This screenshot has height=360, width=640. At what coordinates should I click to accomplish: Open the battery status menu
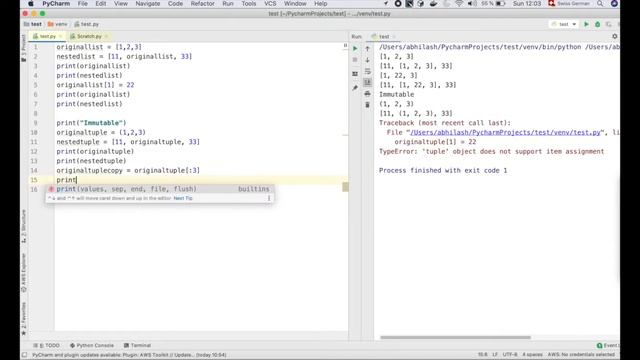[x=493, y=4]
